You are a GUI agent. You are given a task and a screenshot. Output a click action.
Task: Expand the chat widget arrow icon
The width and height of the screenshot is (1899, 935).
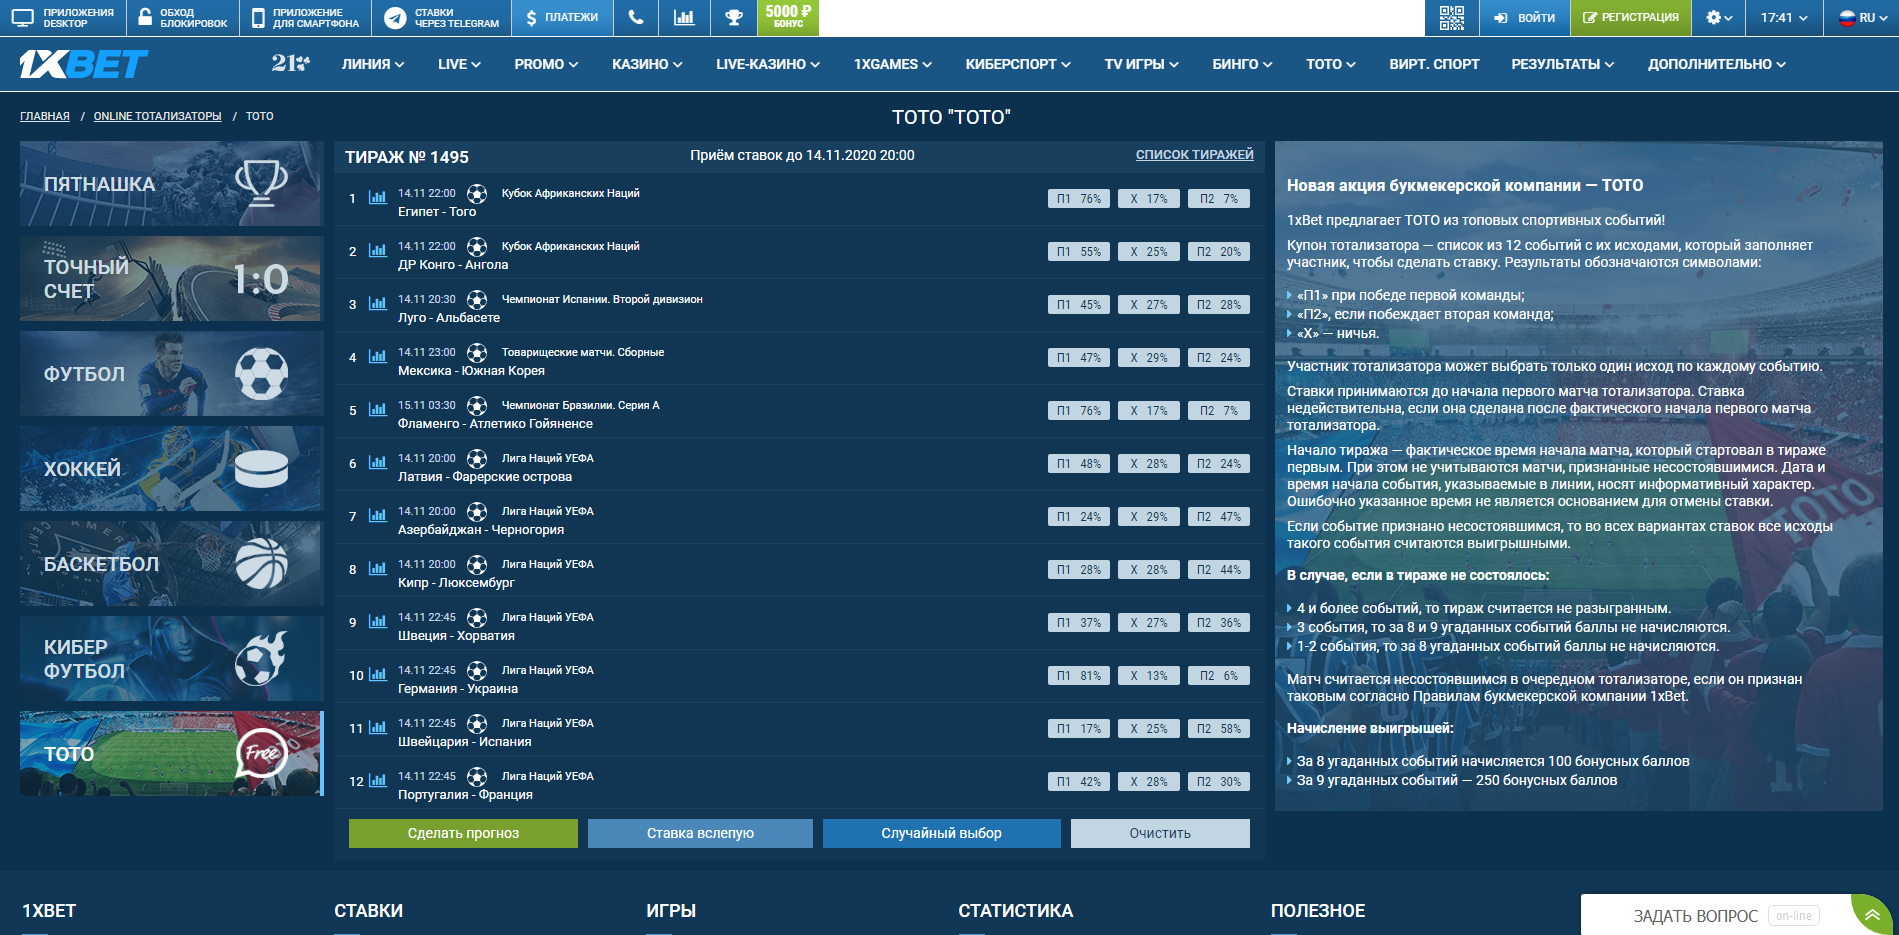(1872, 915)
